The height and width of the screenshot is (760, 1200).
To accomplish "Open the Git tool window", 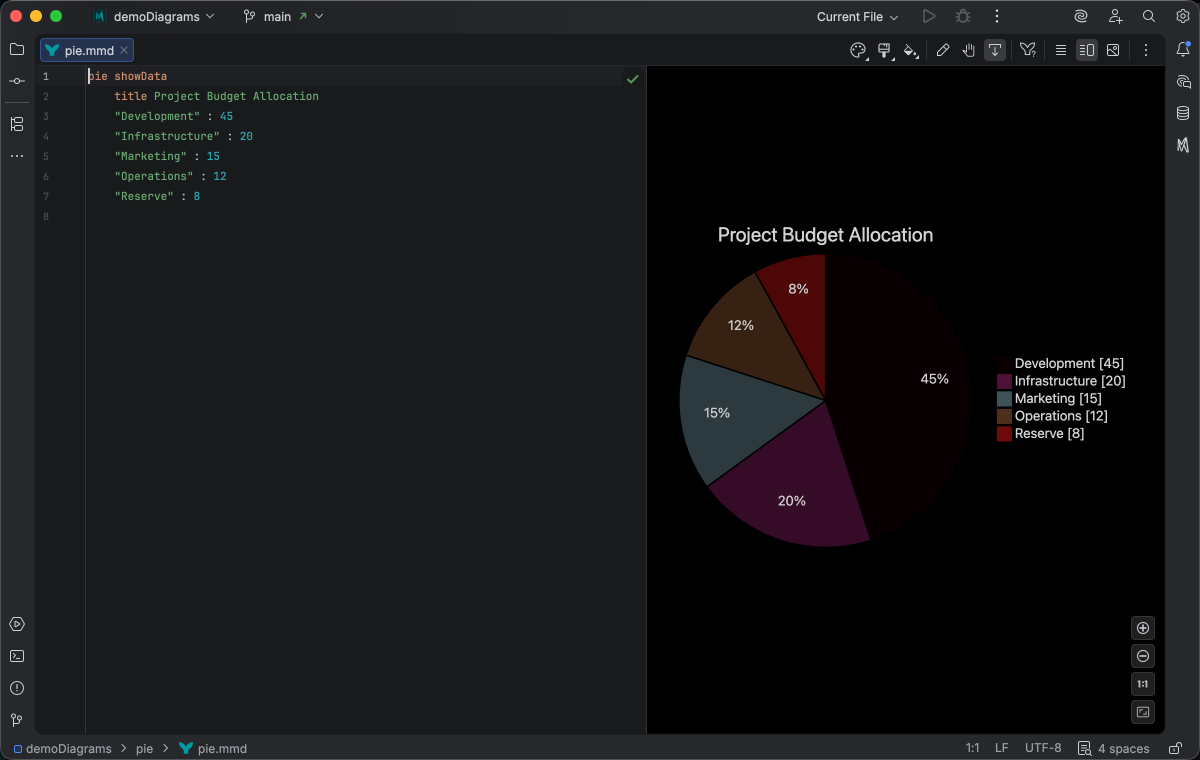I will pyautogui.click(x=17, y=720).
